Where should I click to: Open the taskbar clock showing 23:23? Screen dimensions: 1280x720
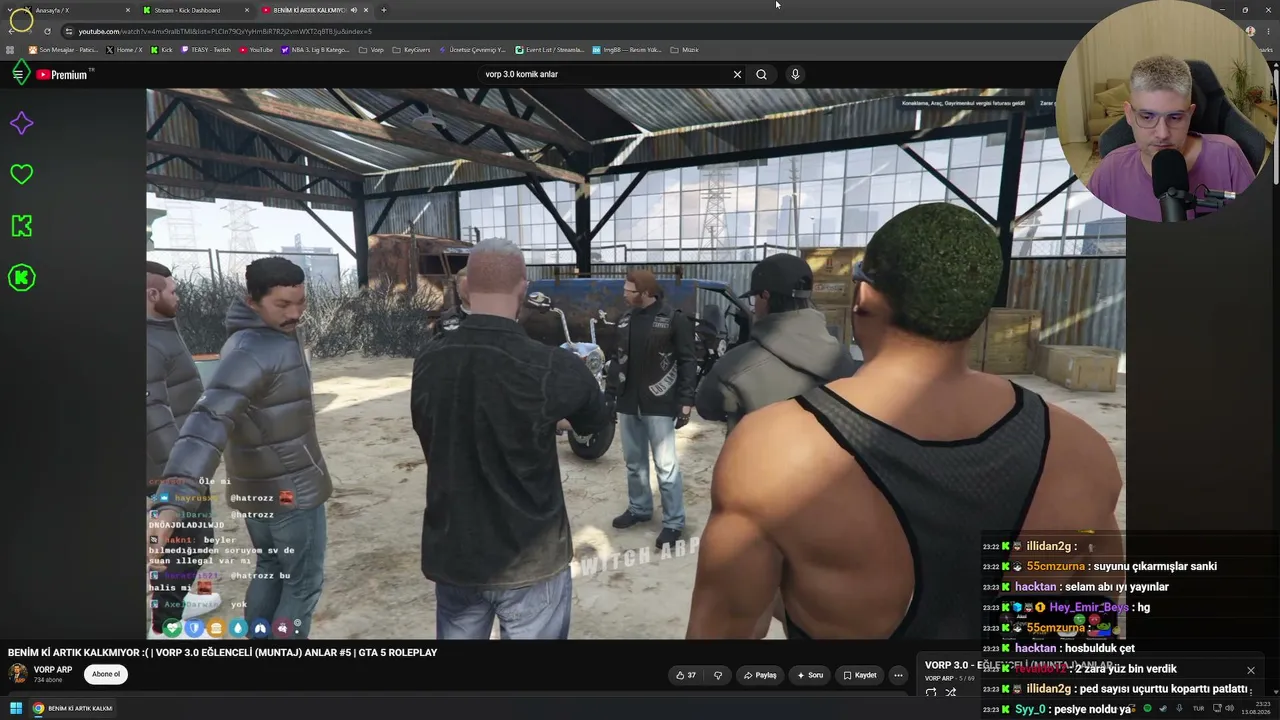pyautogui.click(x=1255, y=709)
